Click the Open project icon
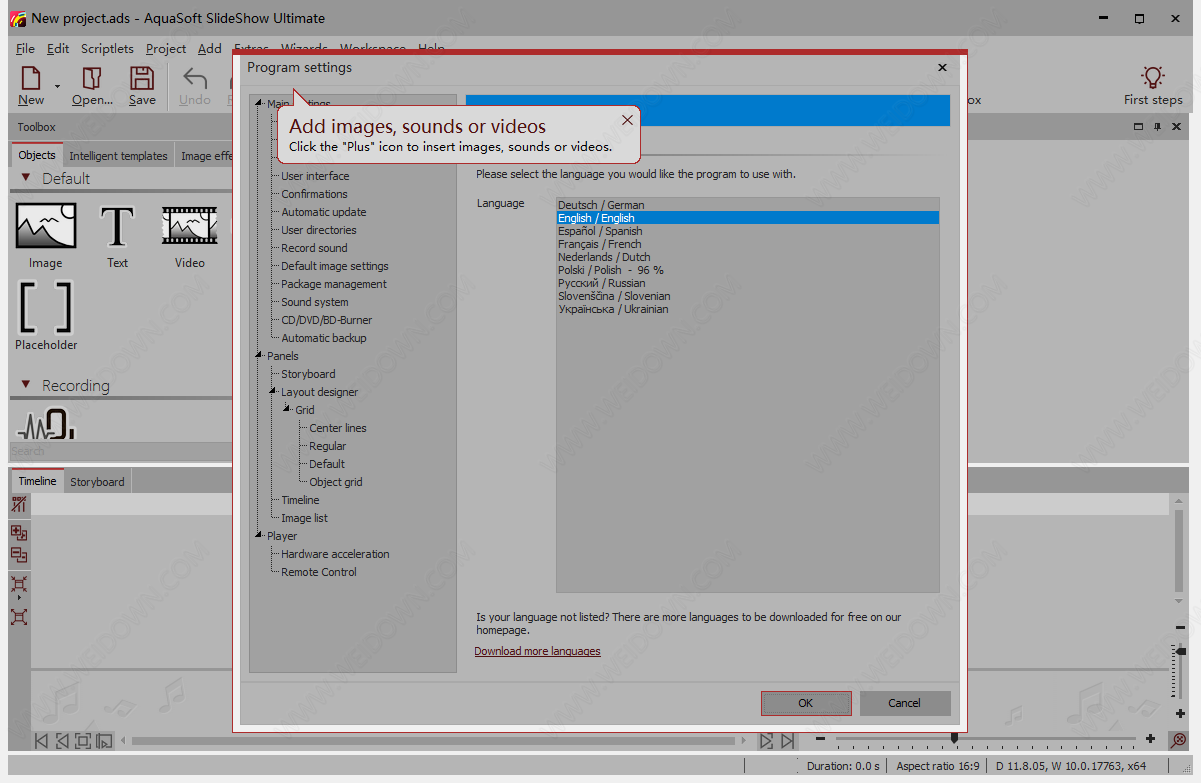This screenshot has width=1201, height=783. pos(92,79)
